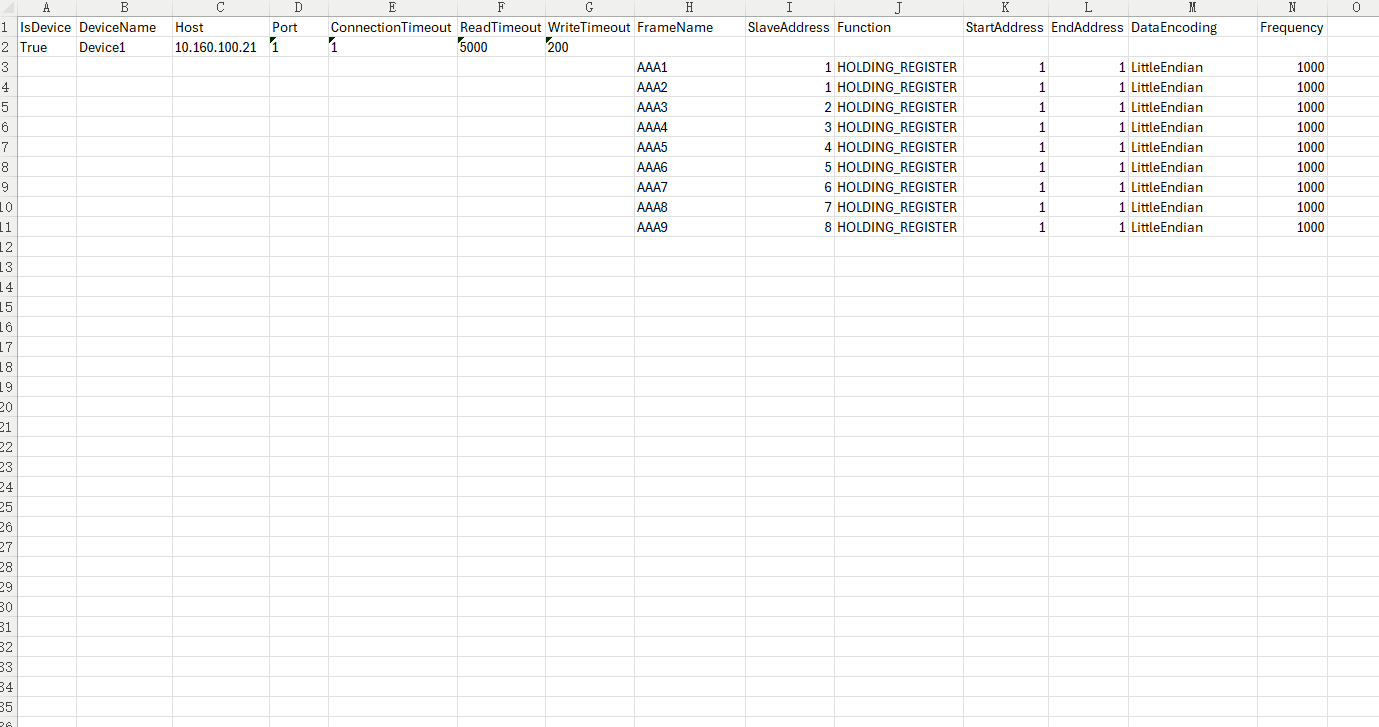This screenshot has width=1379, height=727.
Task: Select the ConnectionTimeout header cell
Action: (x=391, y=27)
